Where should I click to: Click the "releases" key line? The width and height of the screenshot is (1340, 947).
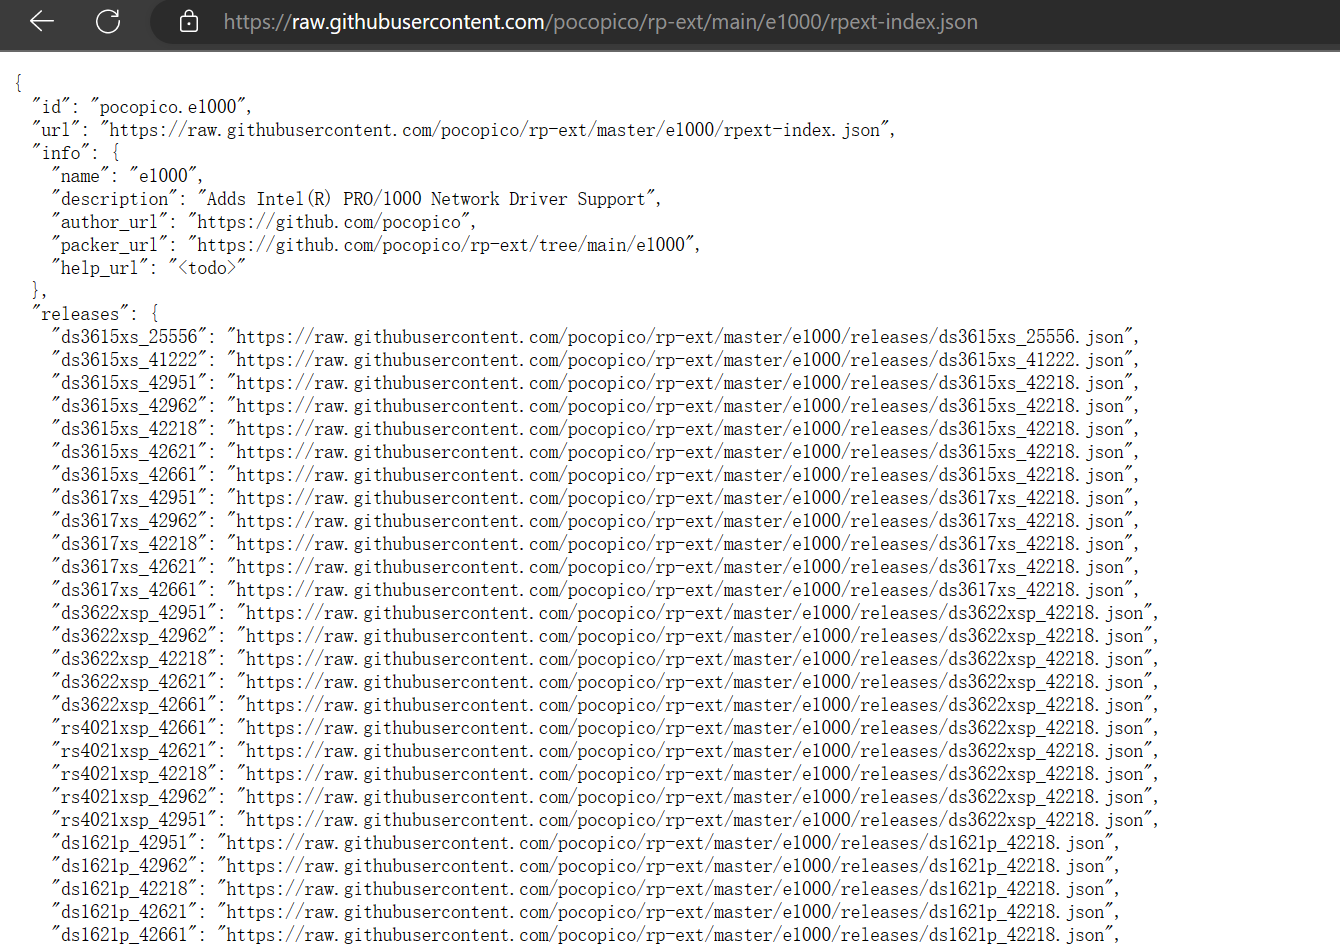point(95,314)
